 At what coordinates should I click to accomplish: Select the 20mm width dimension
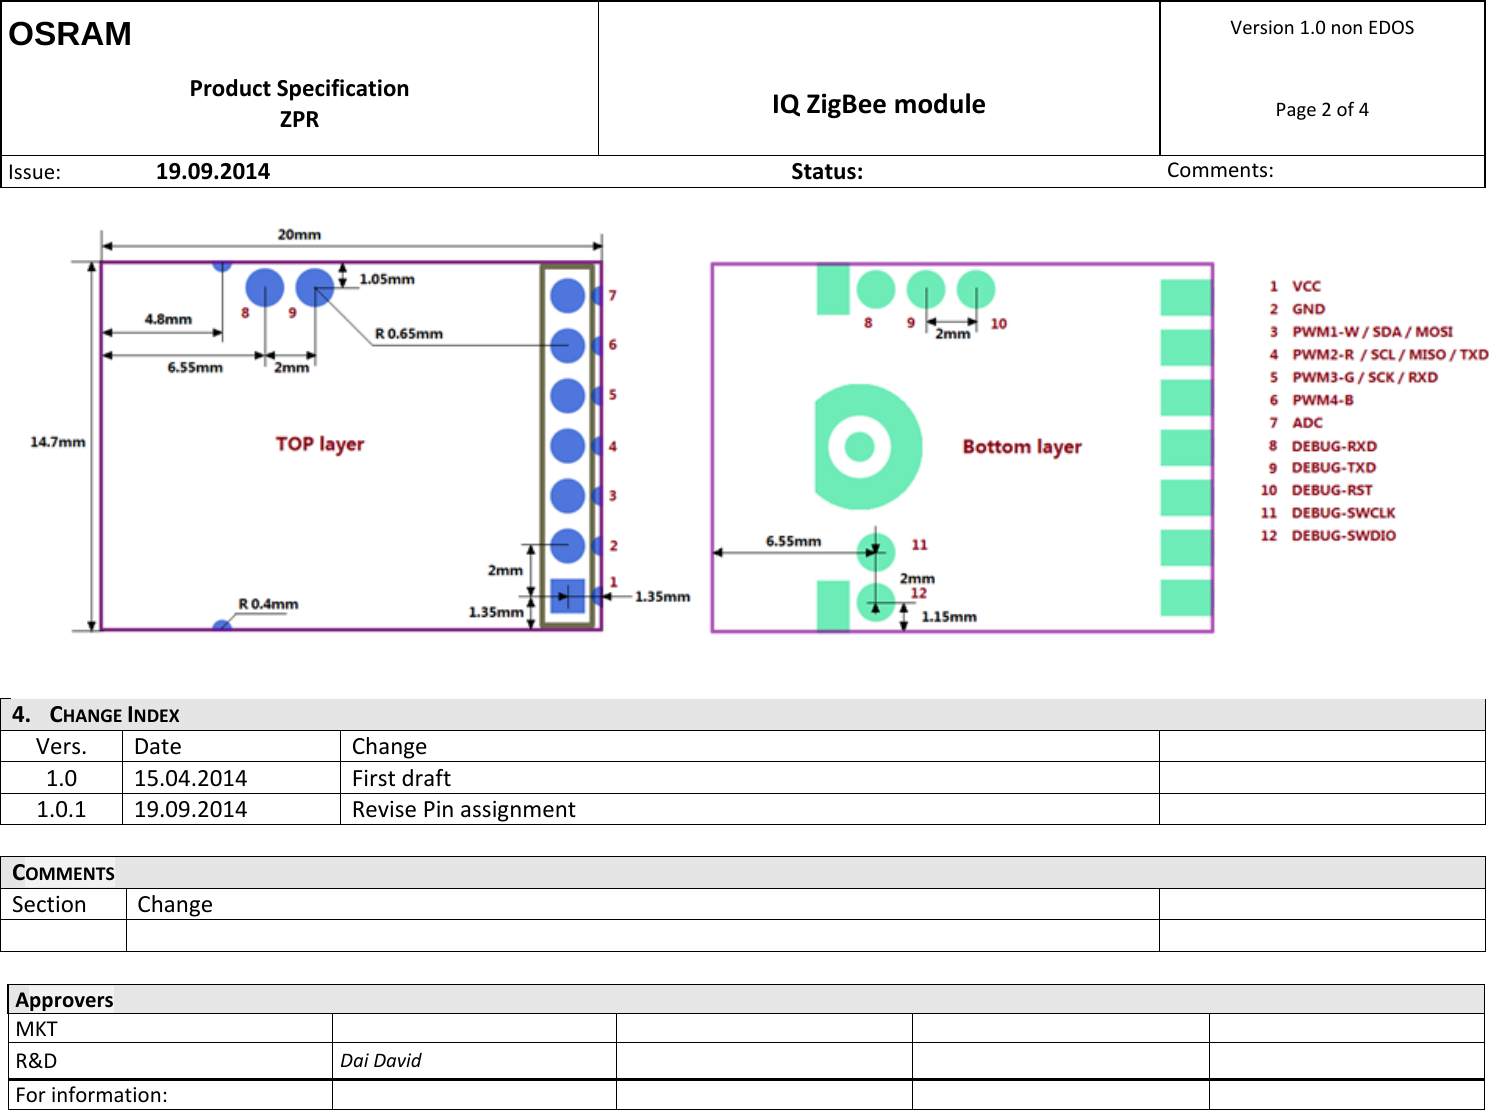[x=299, y=234]
